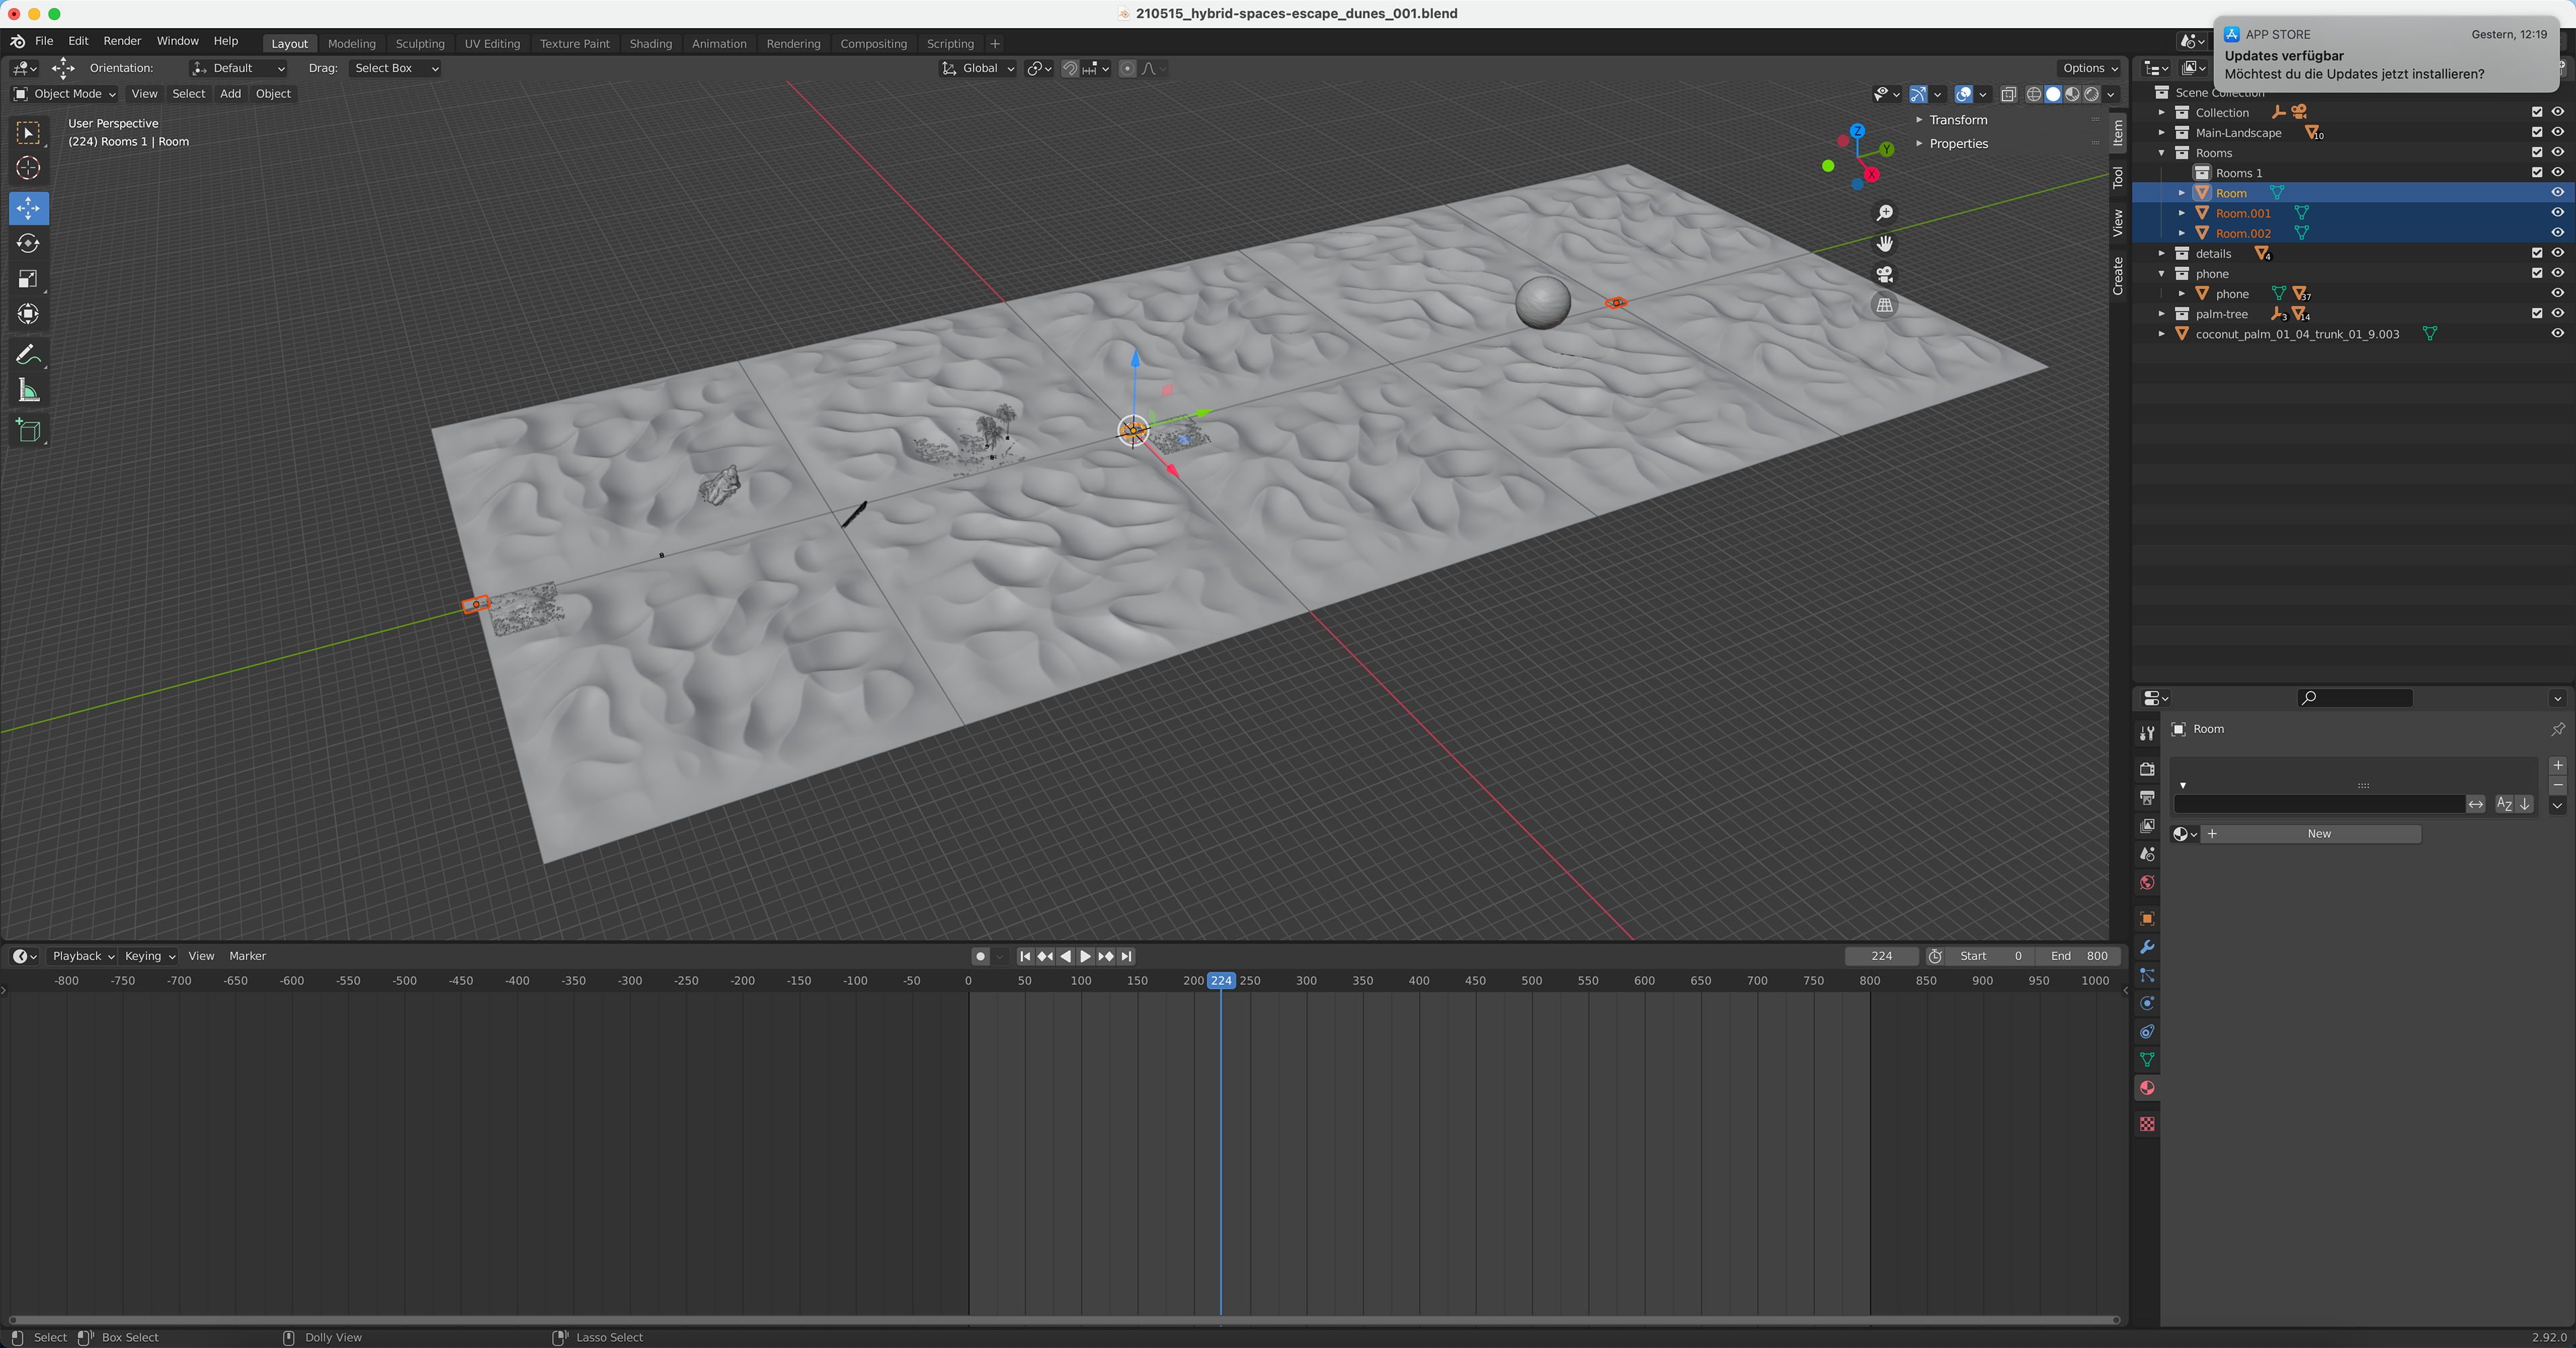This screenshot has width=2576, height=1348.
Task: Select the Cursor tool
Action: (28, 168)
